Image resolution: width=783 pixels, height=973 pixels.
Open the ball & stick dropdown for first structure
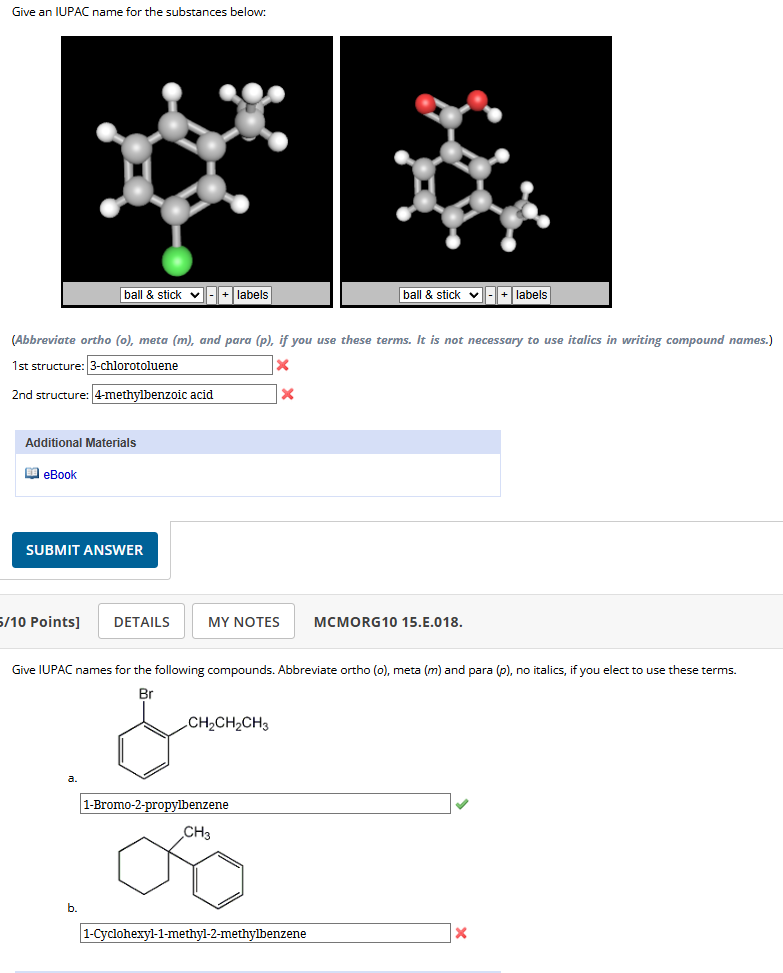tap(161, 294)
